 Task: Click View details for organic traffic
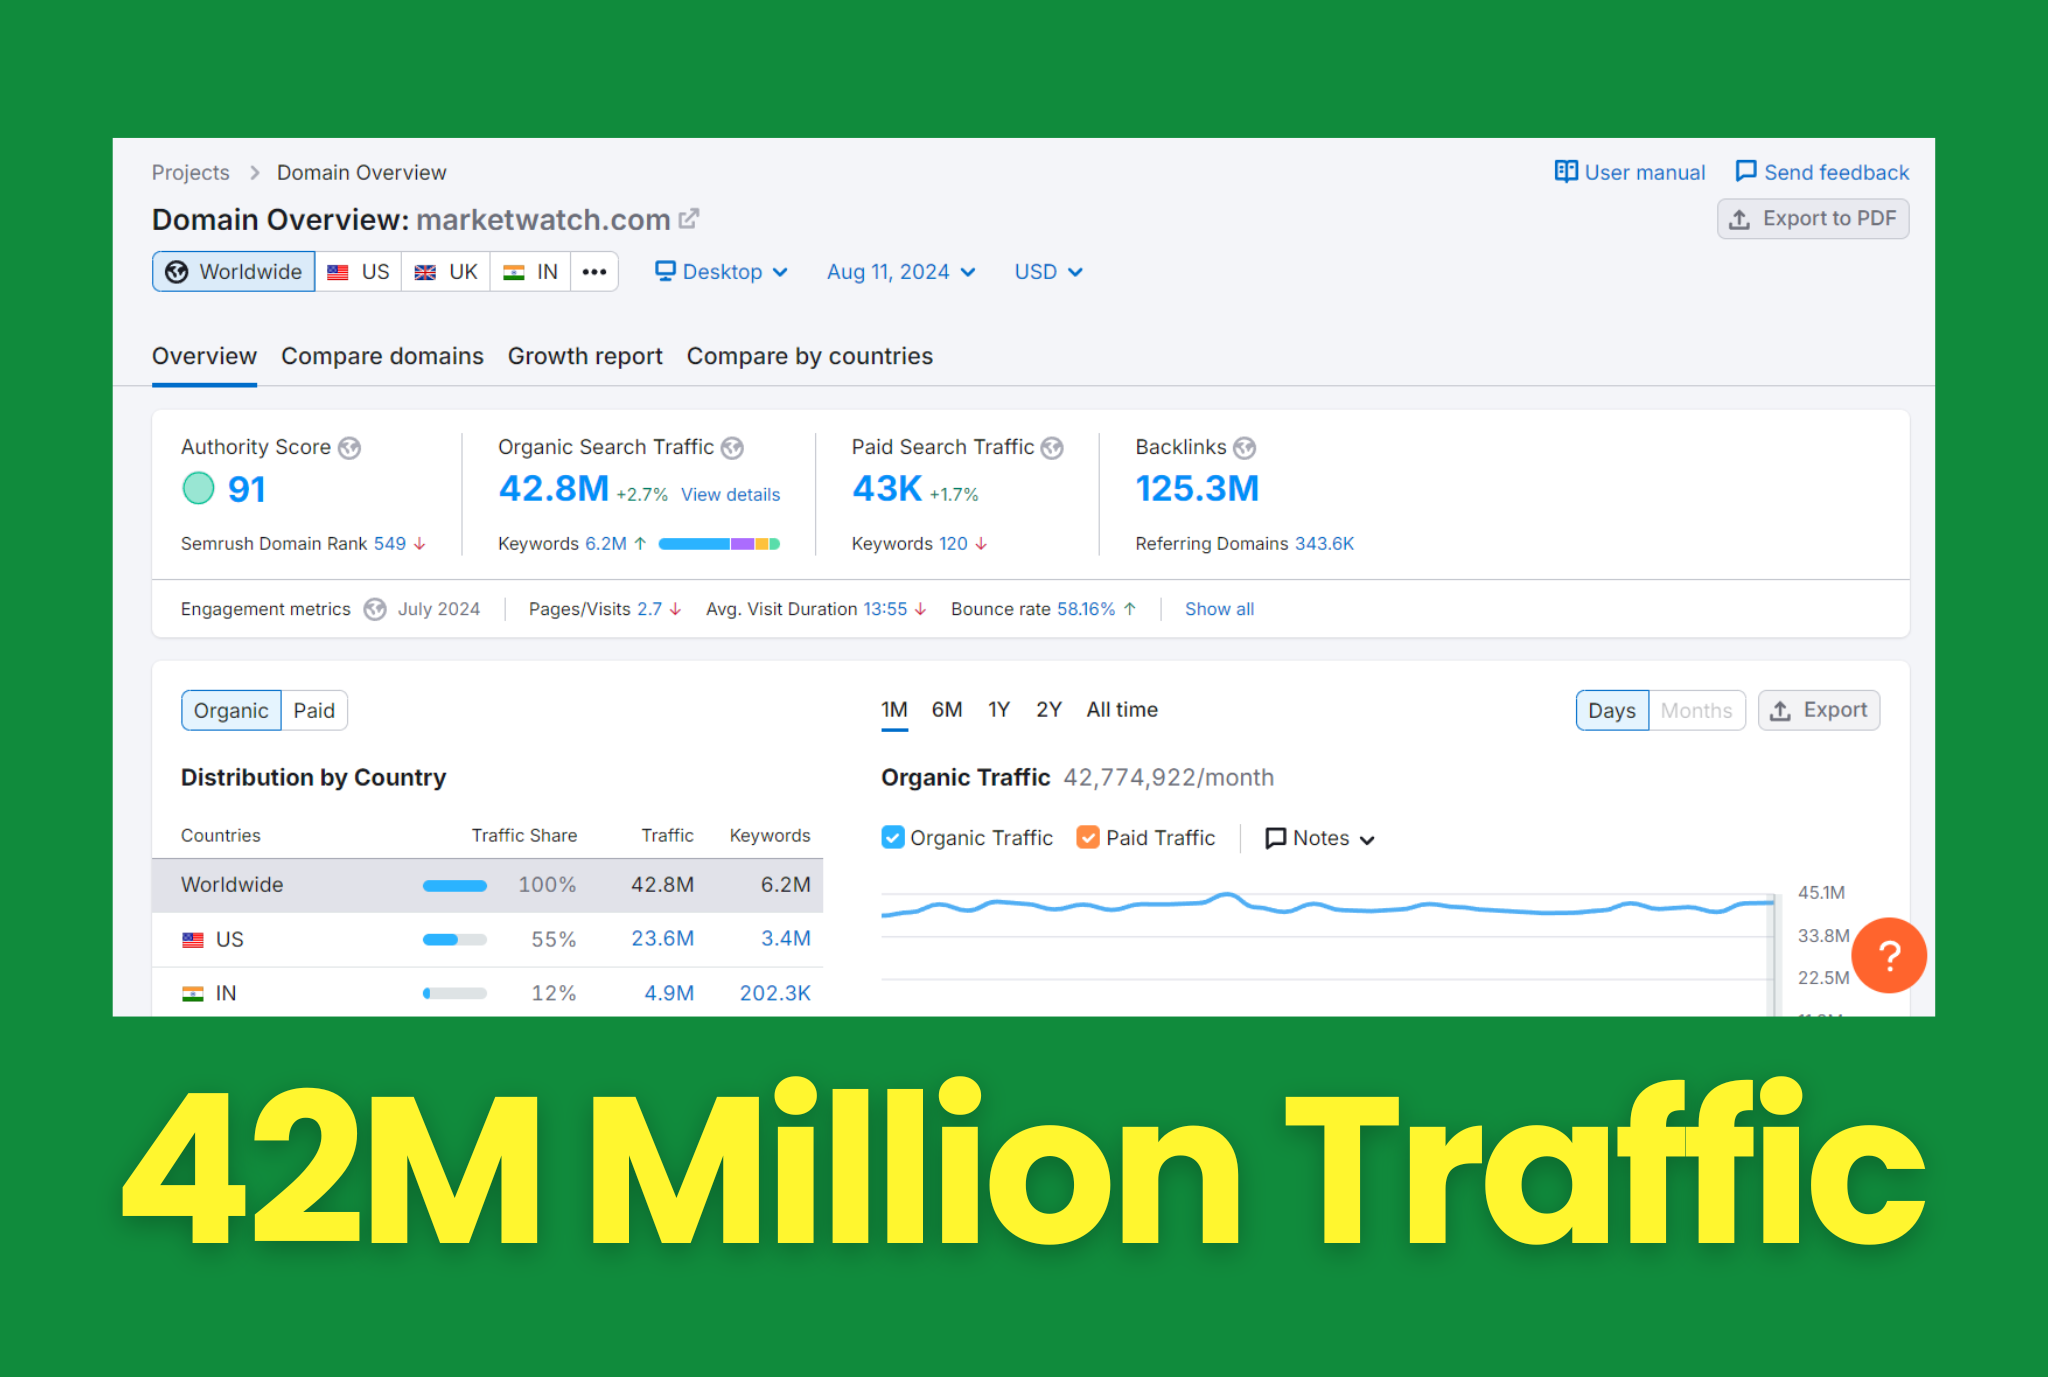[x=730, y=495]
